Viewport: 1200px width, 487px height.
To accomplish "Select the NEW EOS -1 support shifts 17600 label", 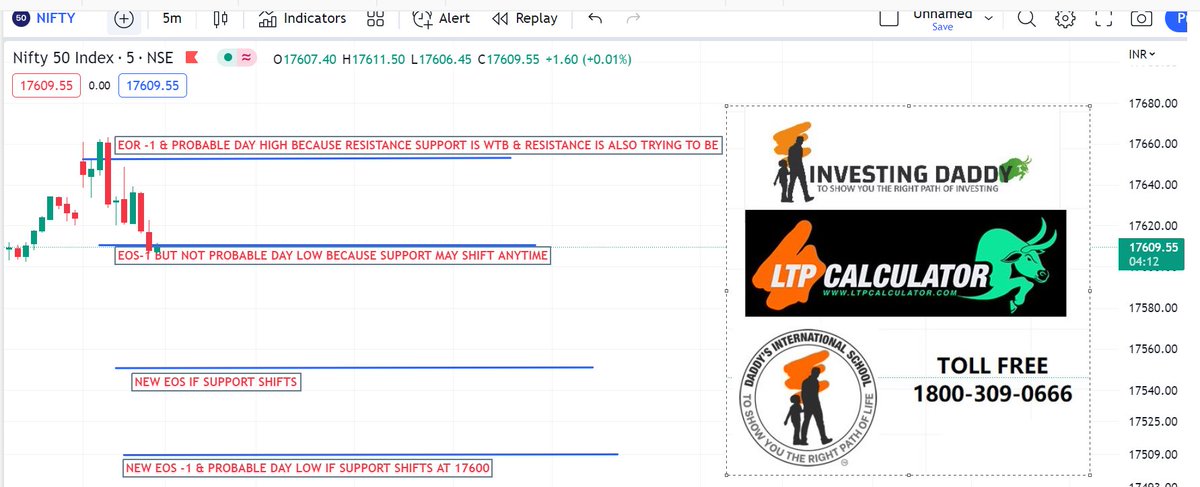I will [x=309, y=468].
